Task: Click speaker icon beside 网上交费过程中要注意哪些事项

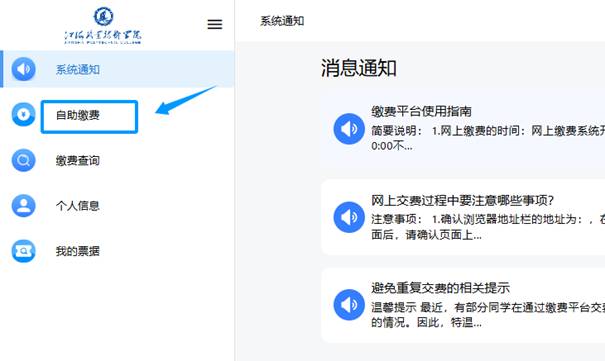Action: (x=349, y=217)
